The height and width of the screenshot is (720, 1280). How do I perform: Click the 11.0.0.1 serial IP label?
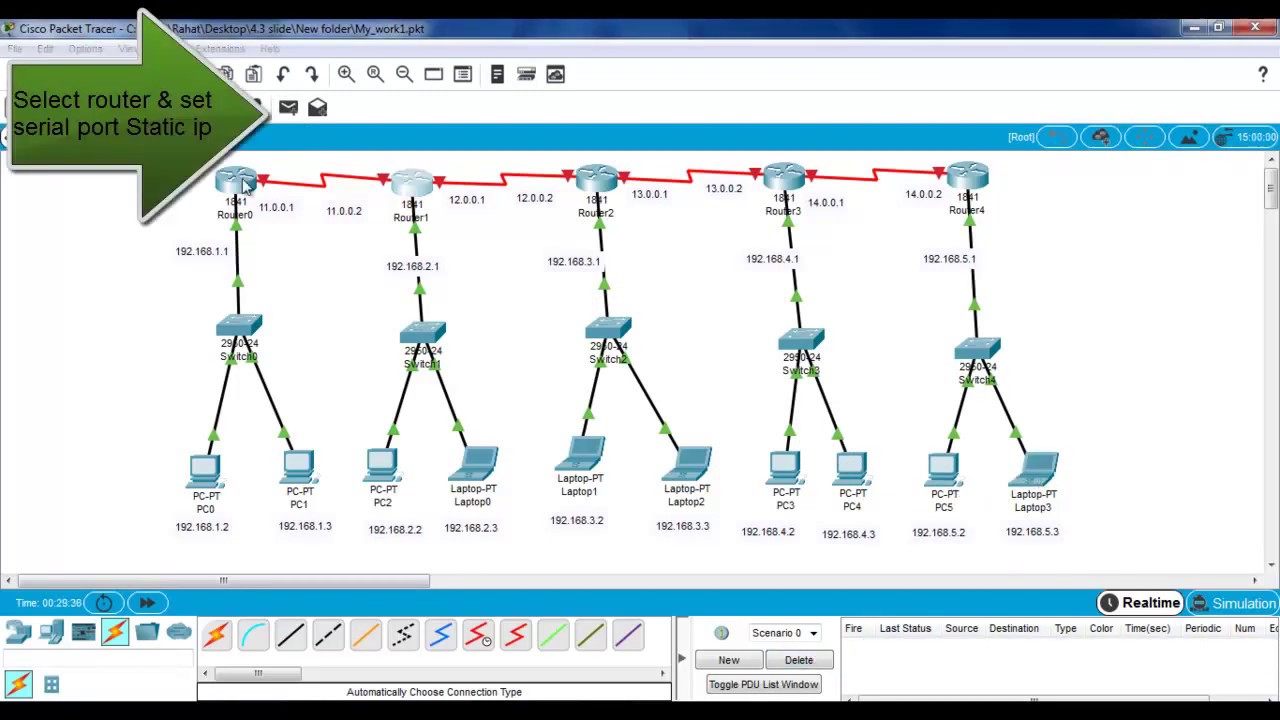click(x=276, y=207)
